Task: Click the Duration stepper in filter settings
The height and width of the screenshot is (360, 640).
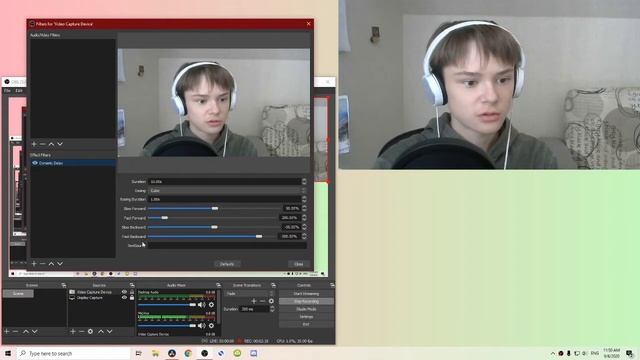Action: [x=304, y=181]
